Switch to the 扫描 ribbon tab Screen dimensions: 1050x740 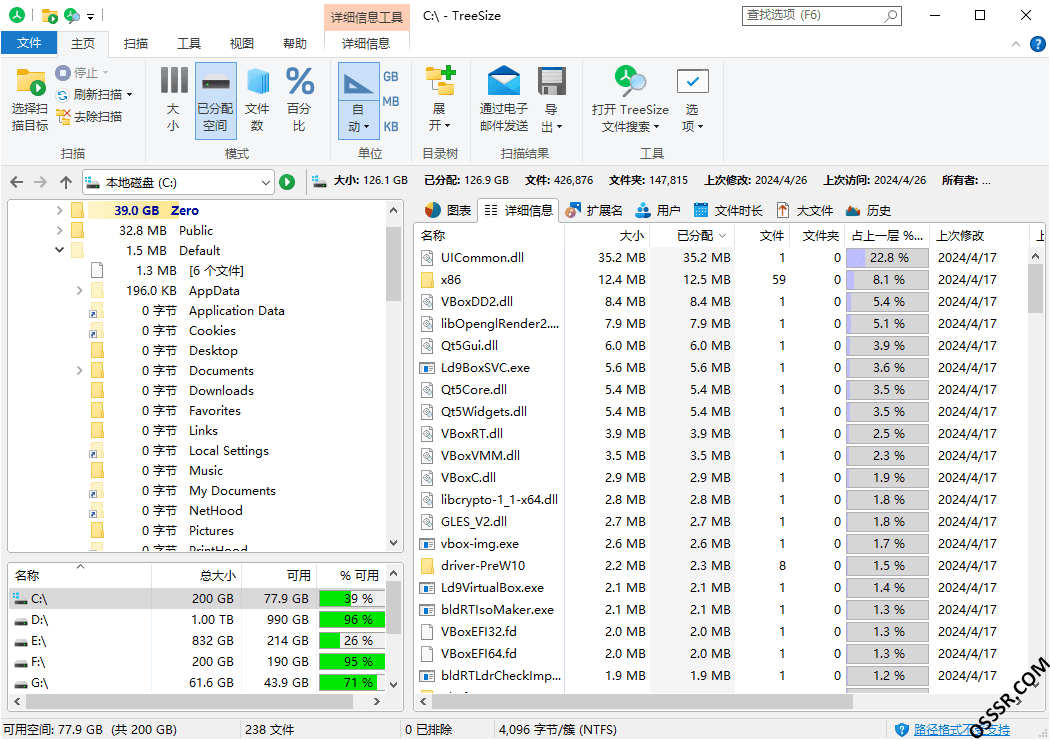coord(136,44)
